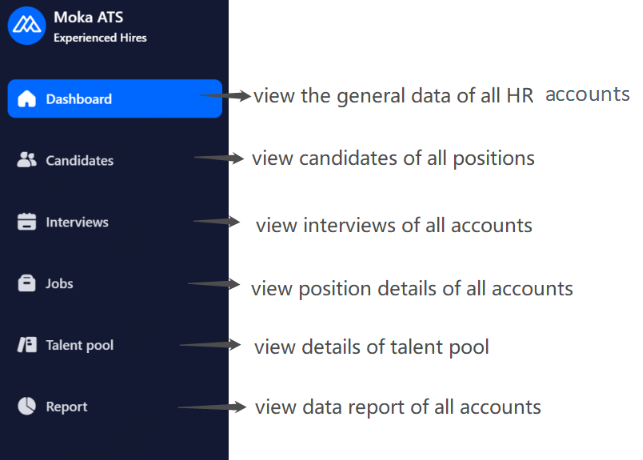
Task: Click the Interviews calendar icon
Action: tap(27, 222)
